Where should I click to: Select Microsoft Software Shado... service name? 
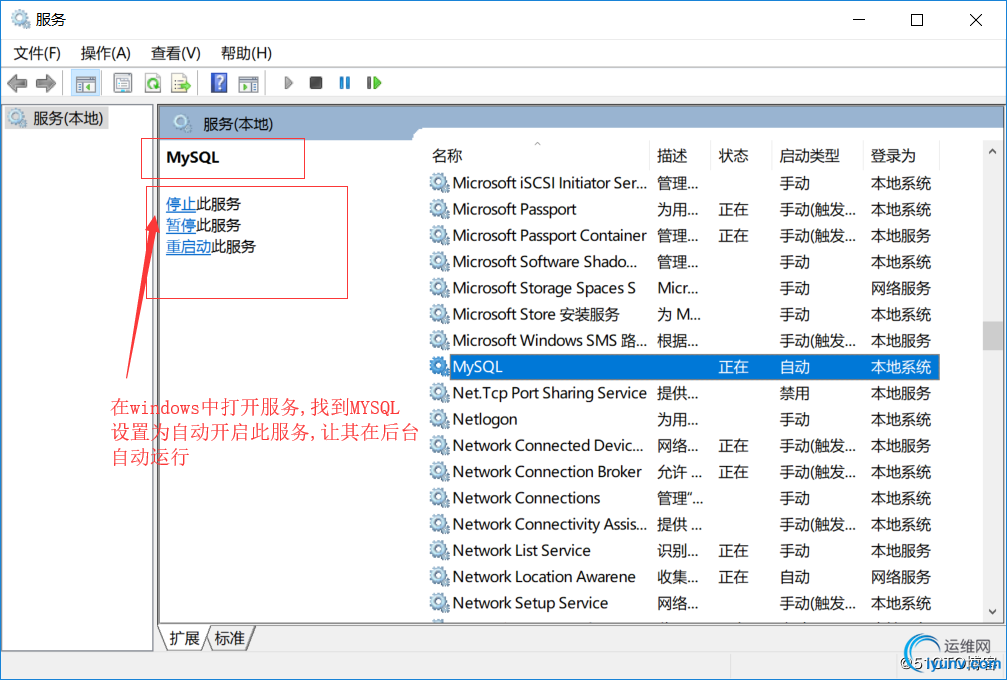click(x=545, y=262)
